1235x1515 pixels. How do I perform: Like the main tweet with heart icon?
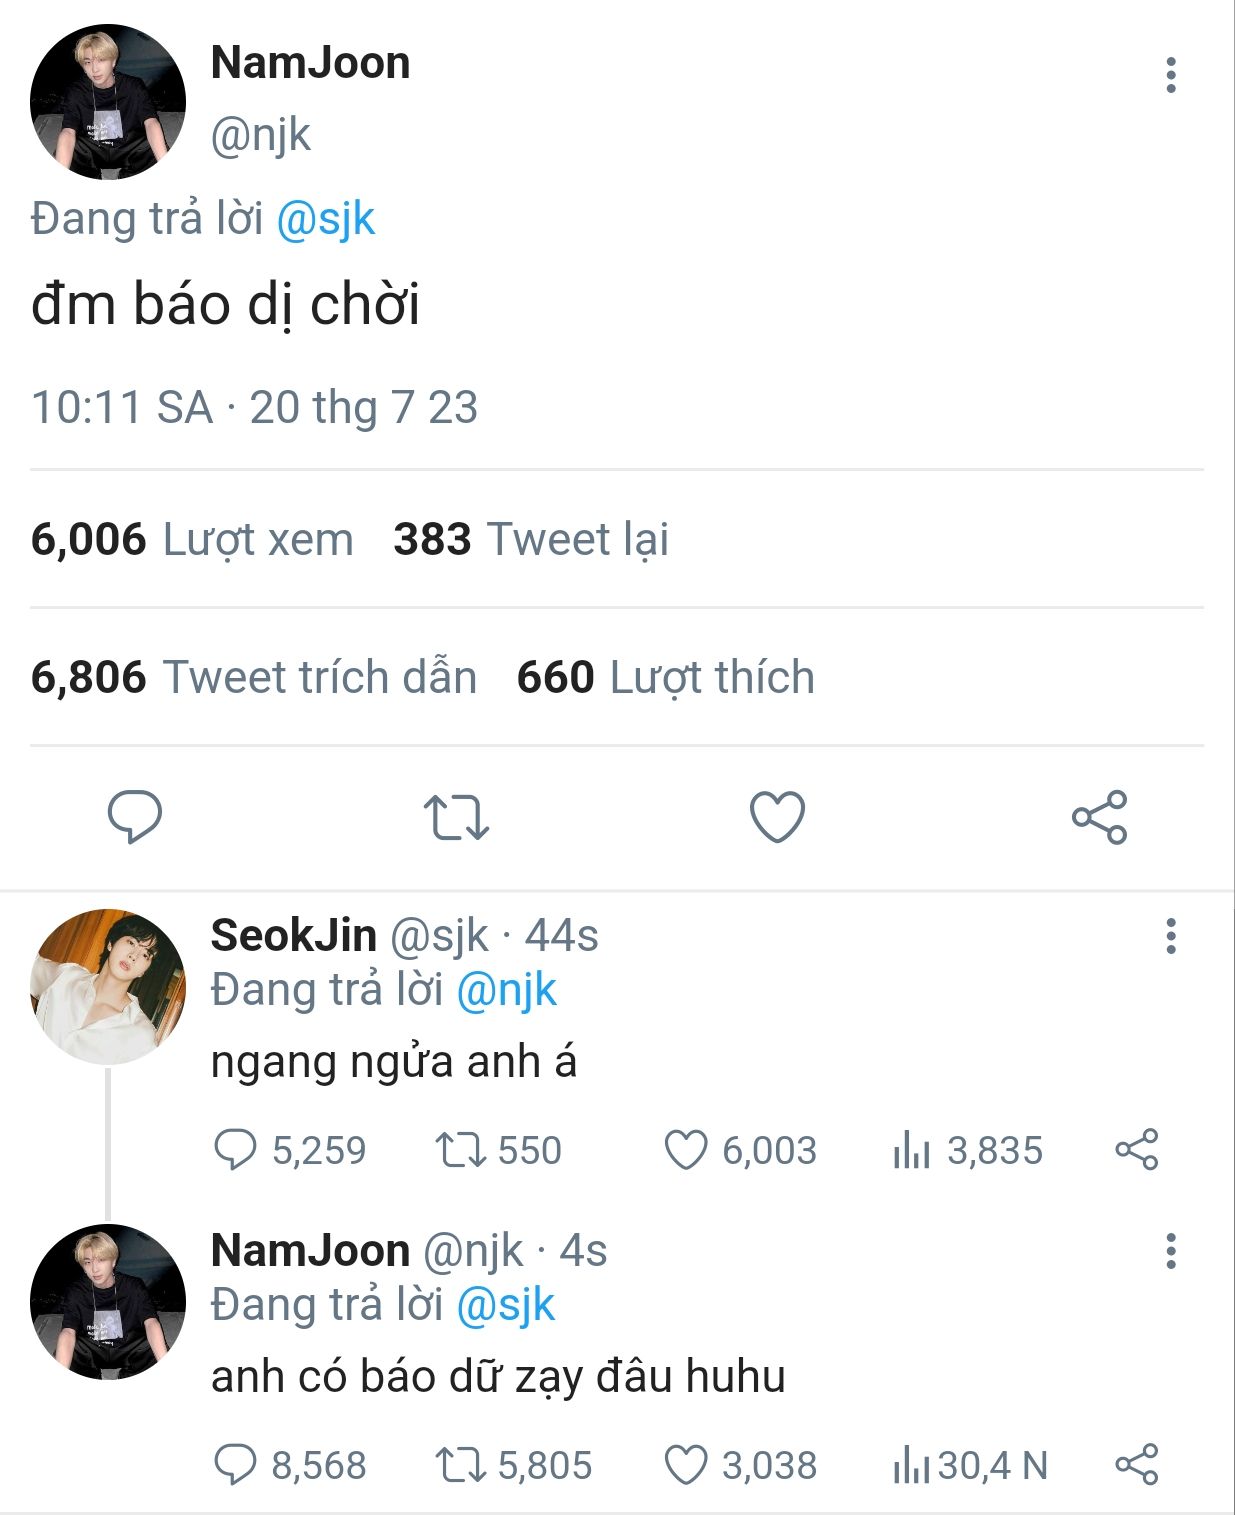(x=777, y=817)
